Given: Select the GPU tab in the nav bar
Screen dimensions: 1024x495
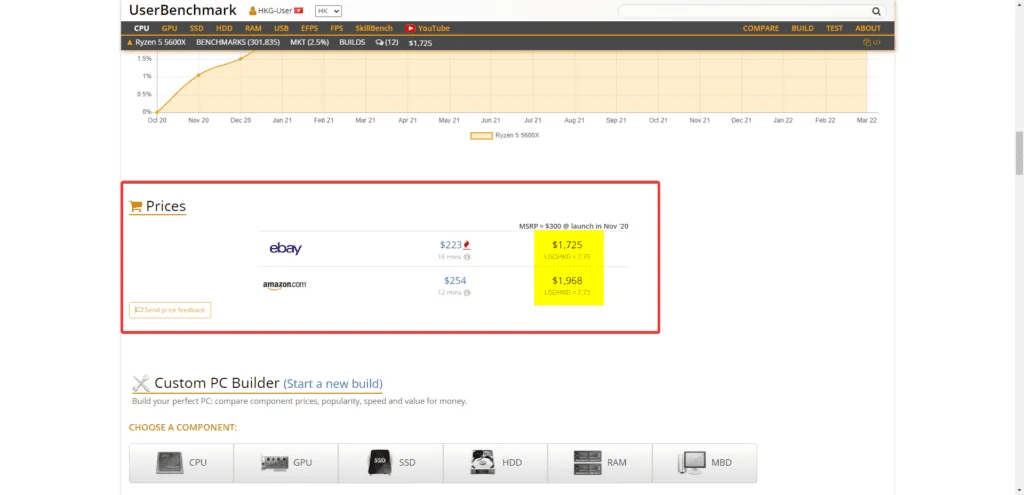Looking at the screenshot, I should [x=169, y=28].
